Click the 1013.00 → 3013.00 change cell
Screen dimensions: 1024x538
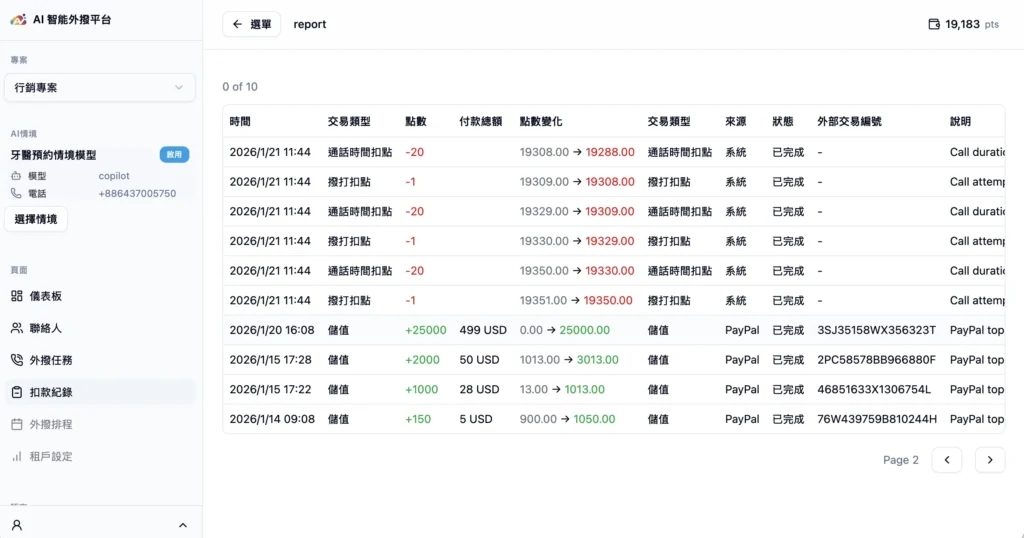pyautogui.click(x=569, y=360)
